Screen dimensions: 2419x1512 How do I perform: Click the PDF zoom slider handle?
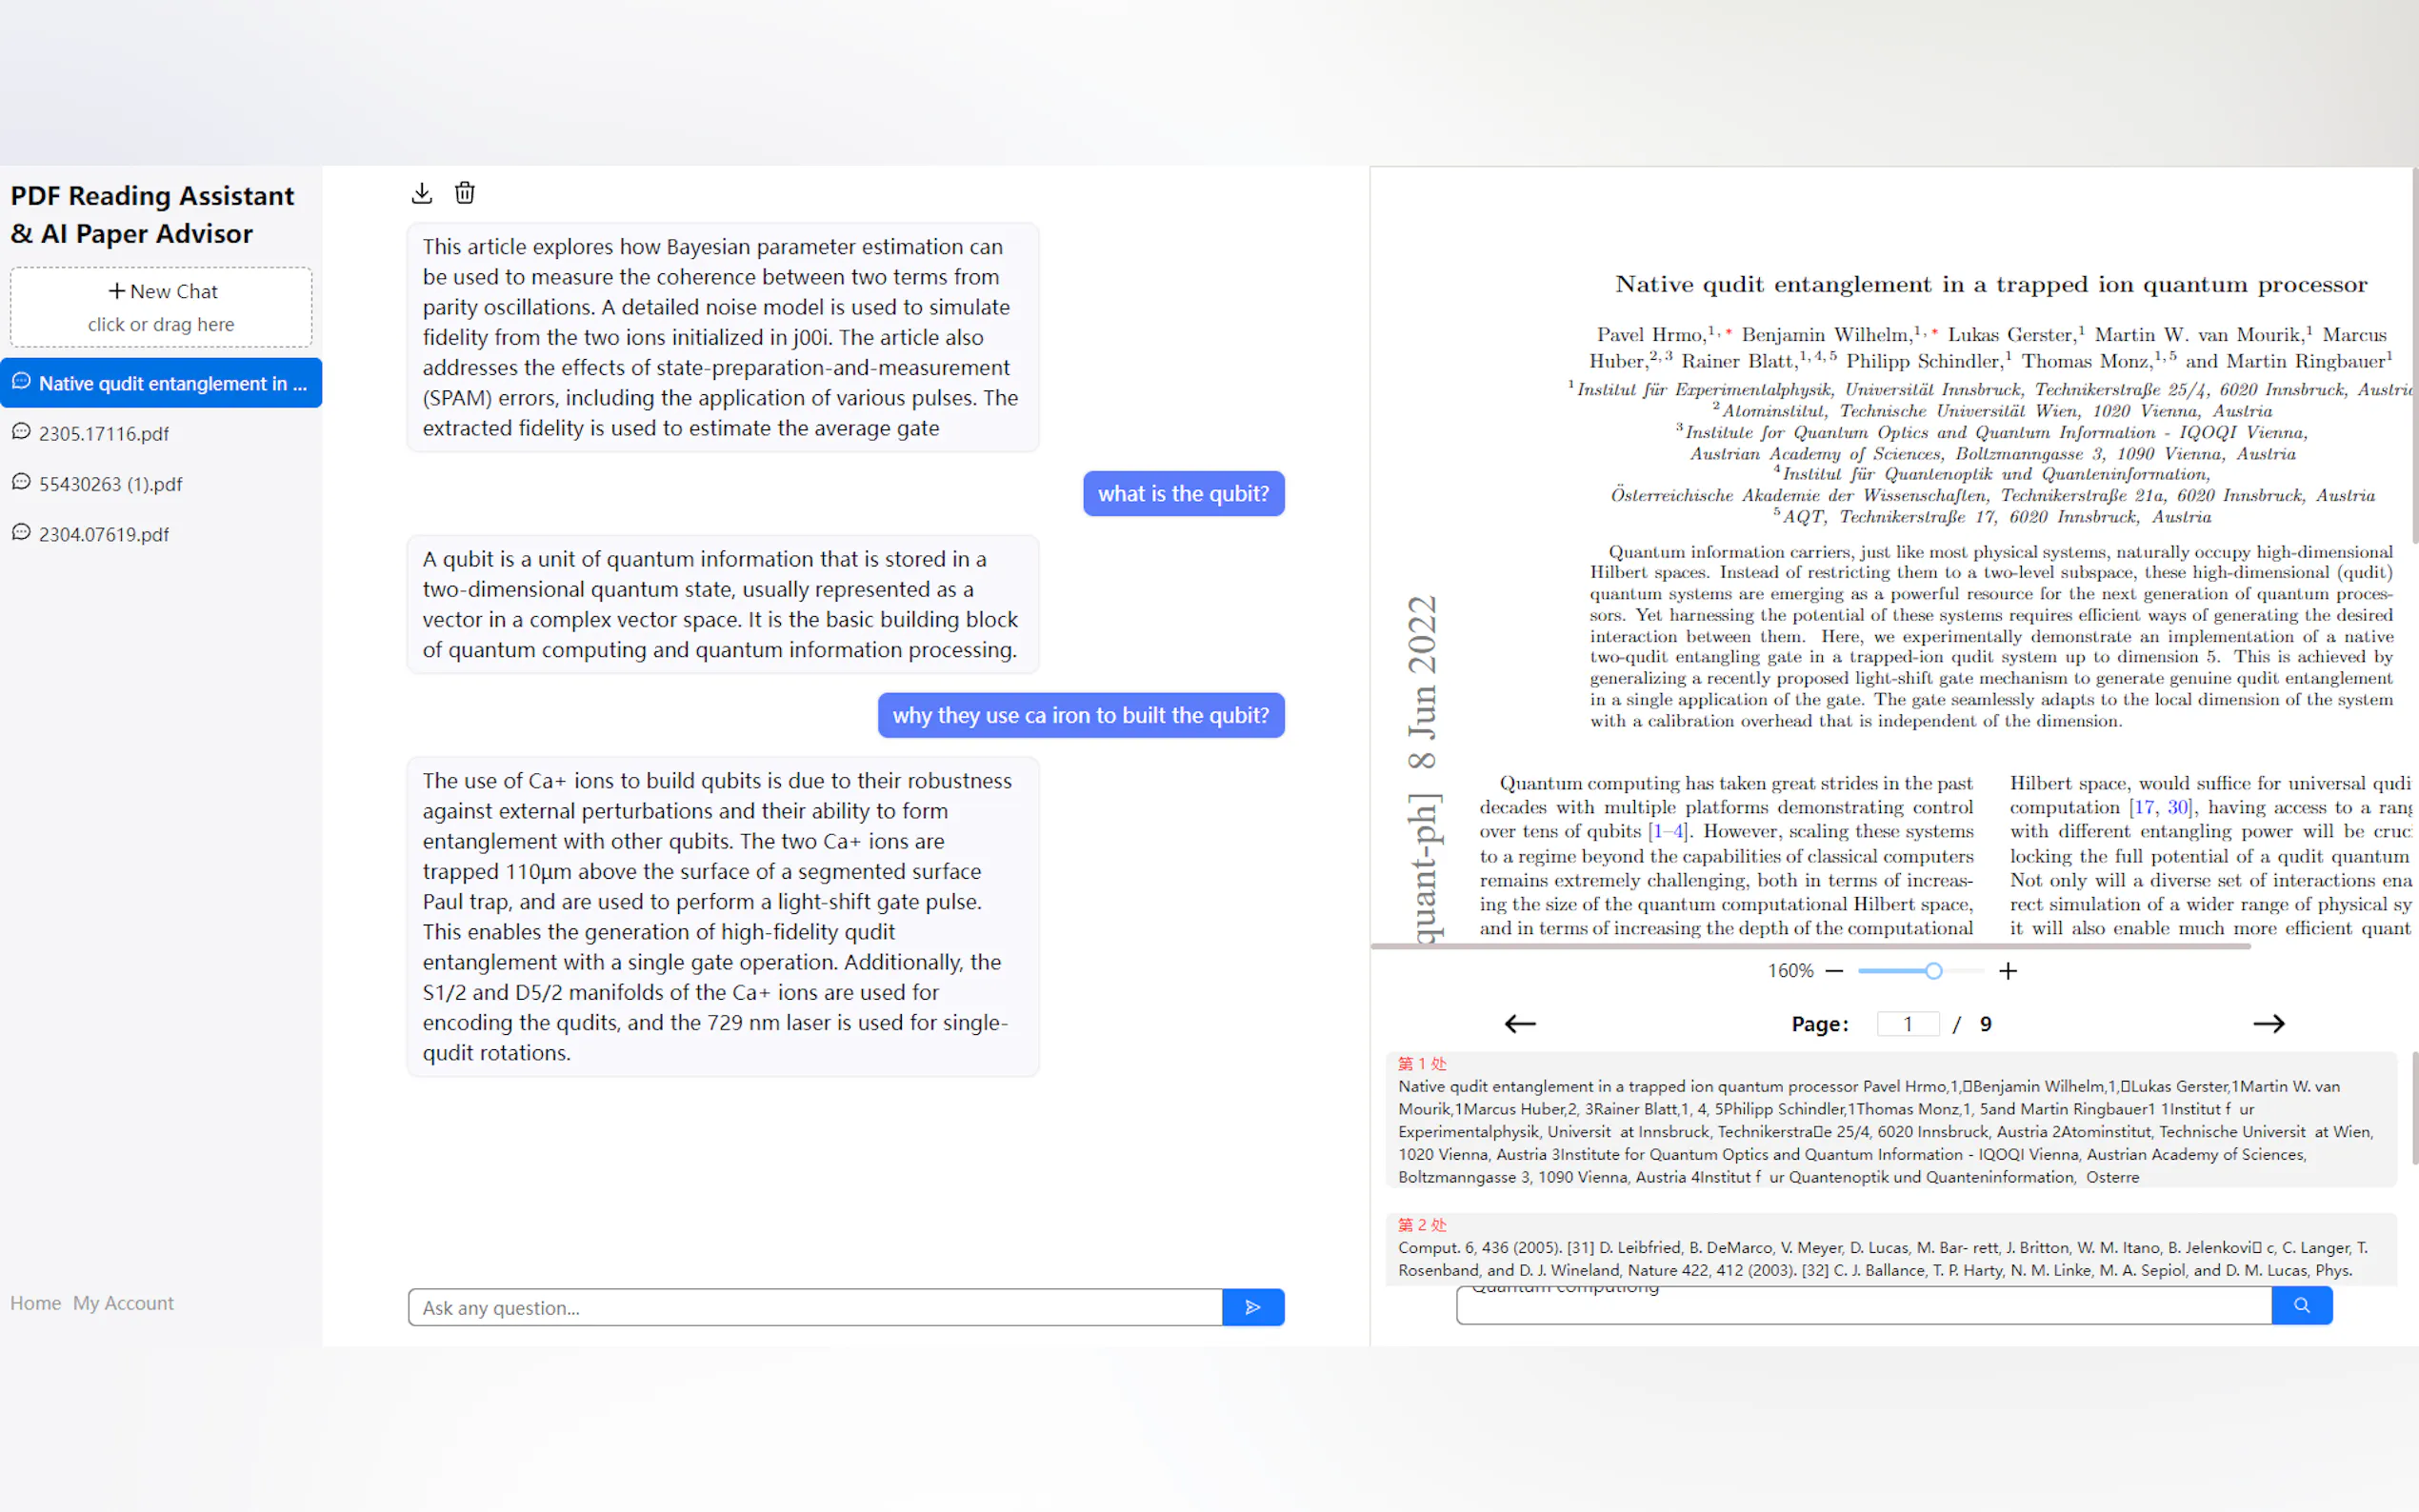pos(1933,971)
